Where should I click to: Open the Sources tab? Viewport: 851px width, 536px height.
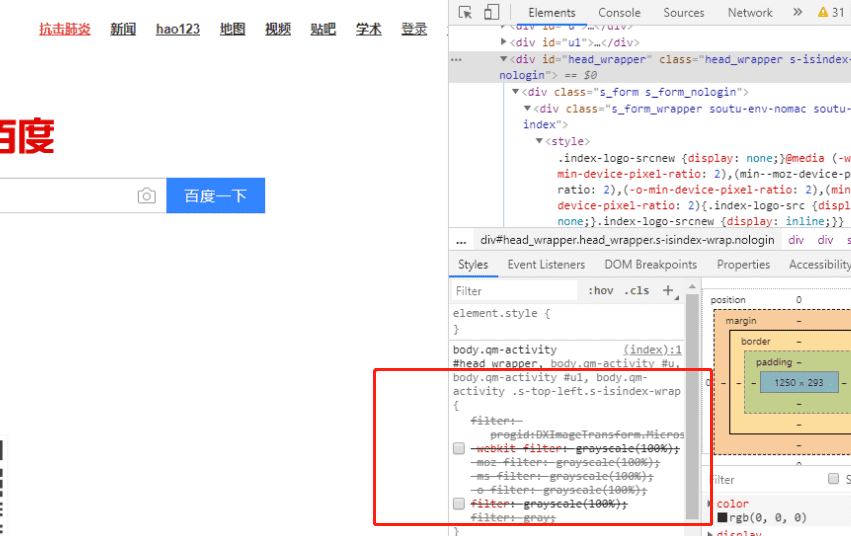pyautogui.click(x=683, y=12)
